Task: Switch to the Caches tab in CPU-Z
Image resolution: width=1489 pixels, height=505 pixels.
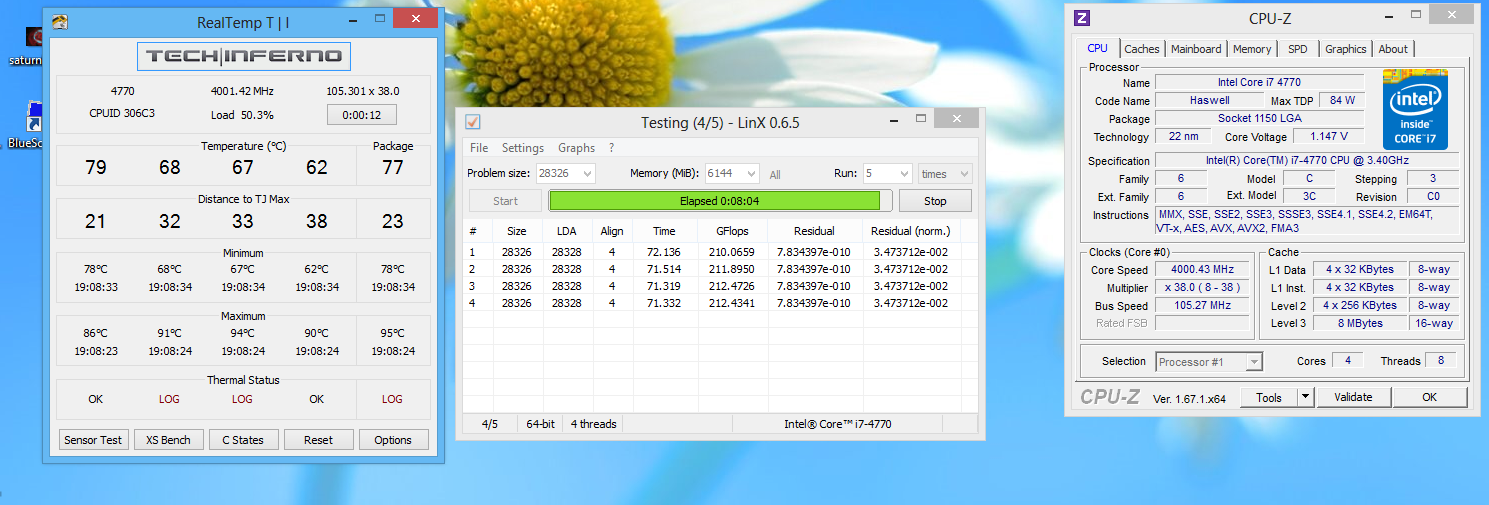Action: (1142, 49)
